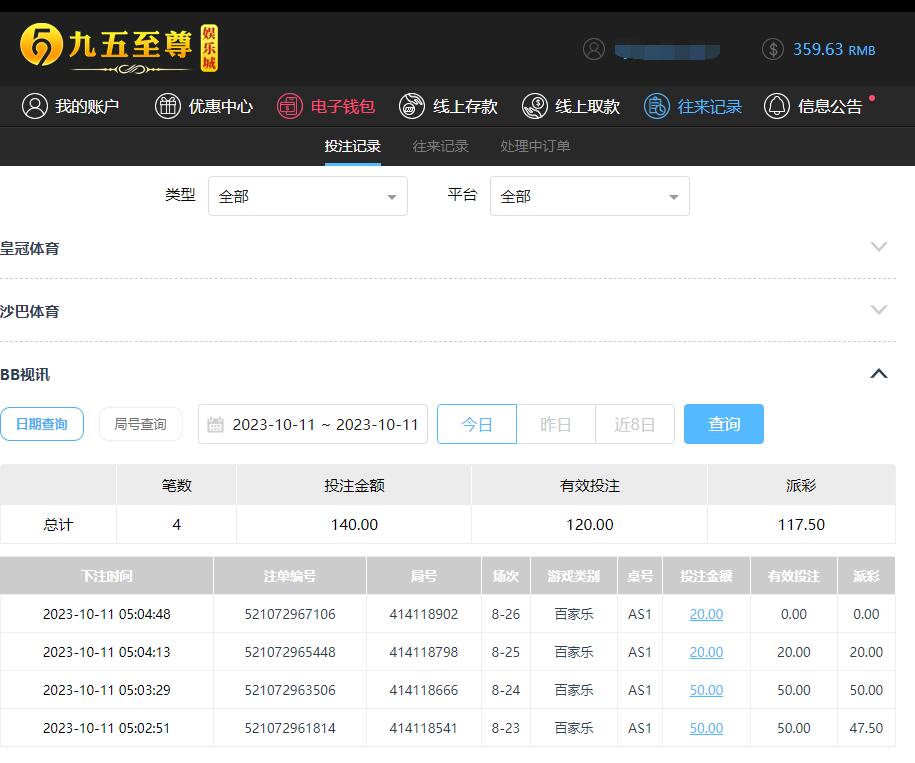Open bet amount 50.00 for order 521072963506
Screen dimensions: 915x763
click(706, 690)
